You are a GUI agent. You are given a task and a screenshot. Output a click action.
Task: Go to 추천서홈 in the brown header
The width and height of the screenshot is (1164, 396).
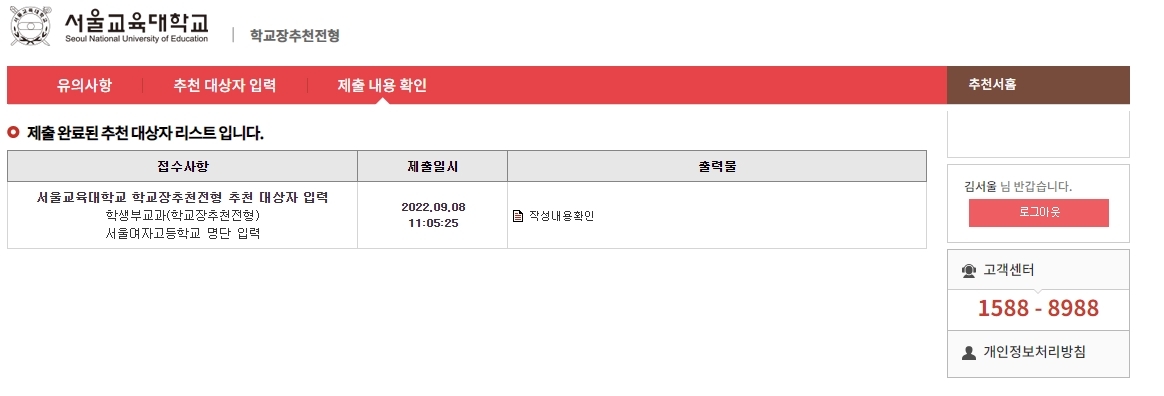click(992, 85)
